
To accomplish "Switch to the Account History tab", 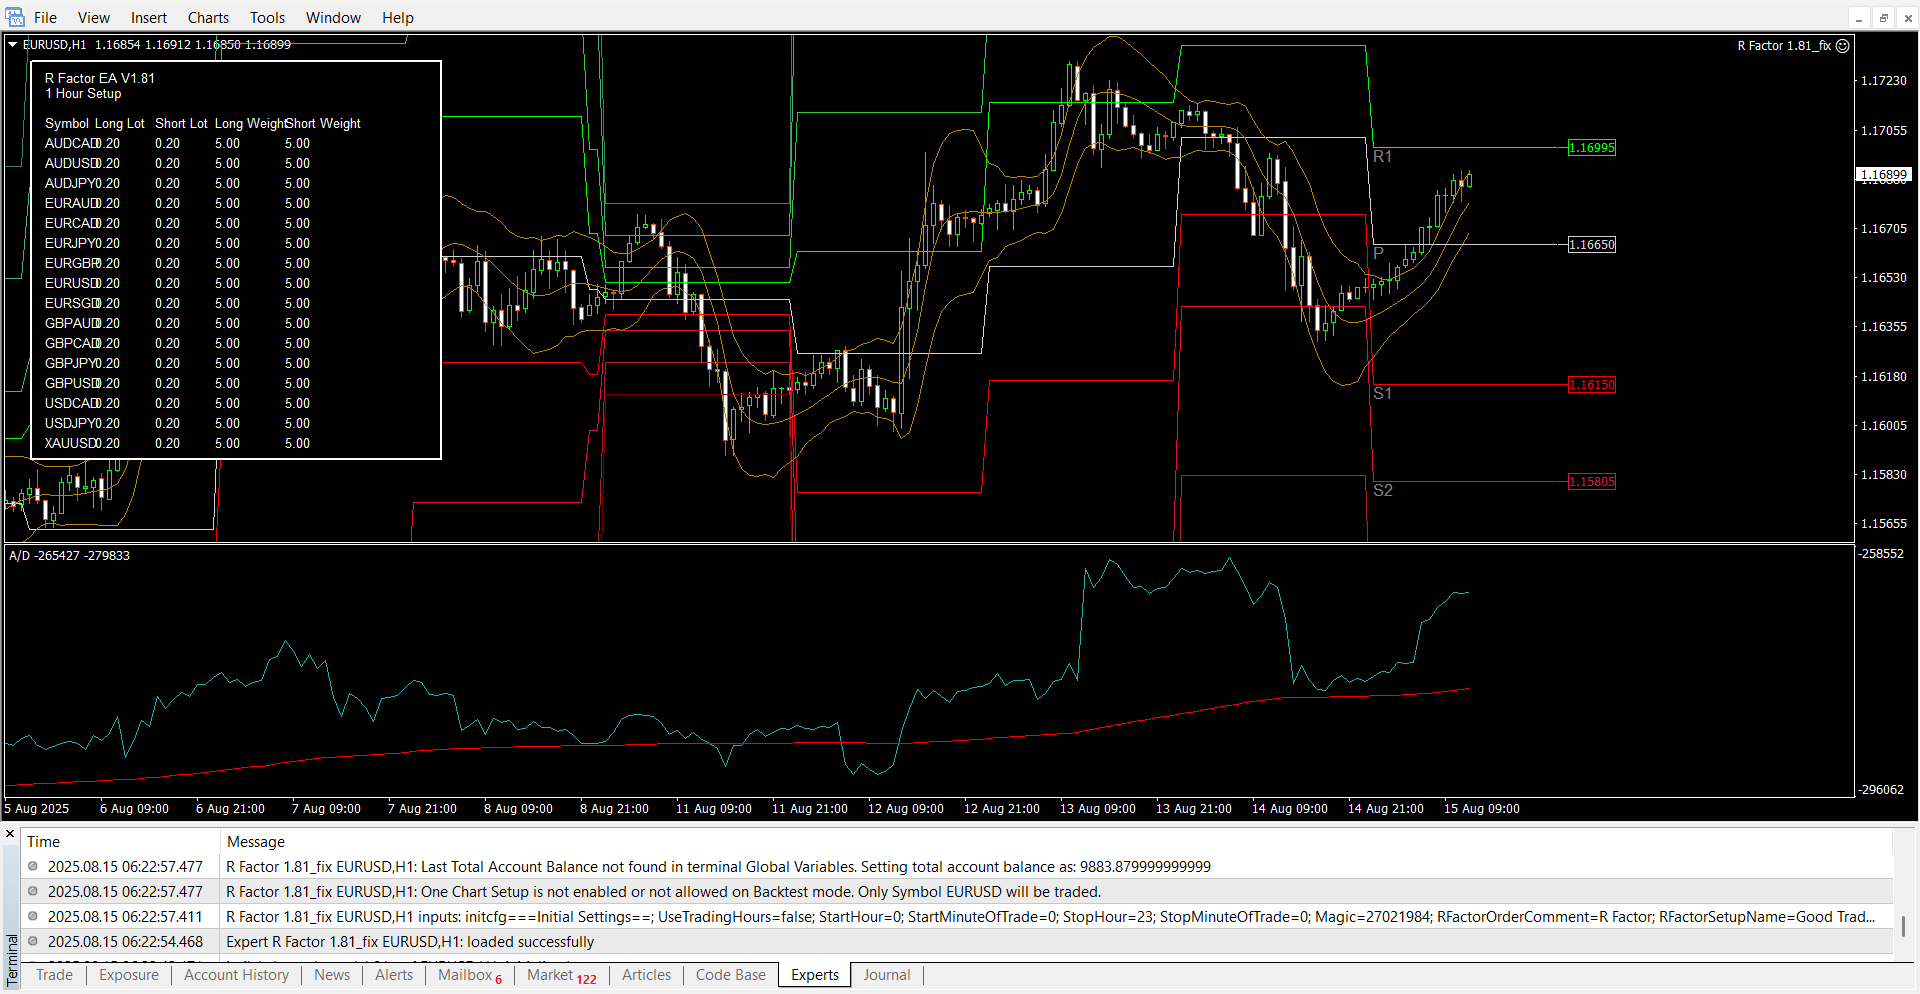I will point(236,975).
